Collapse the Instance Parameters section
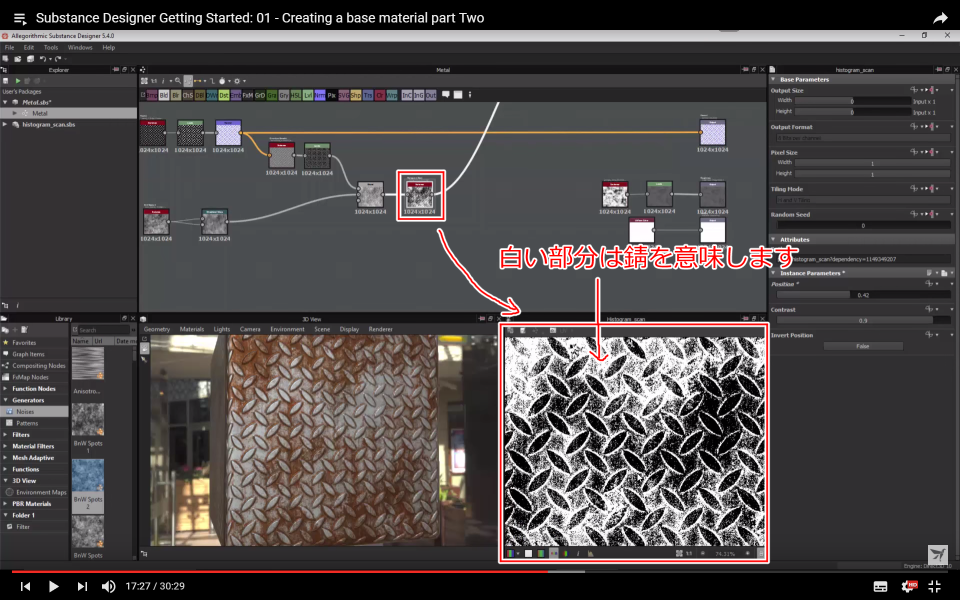The image size is (960, 600). pyautogui.click(x=774, y=273)
